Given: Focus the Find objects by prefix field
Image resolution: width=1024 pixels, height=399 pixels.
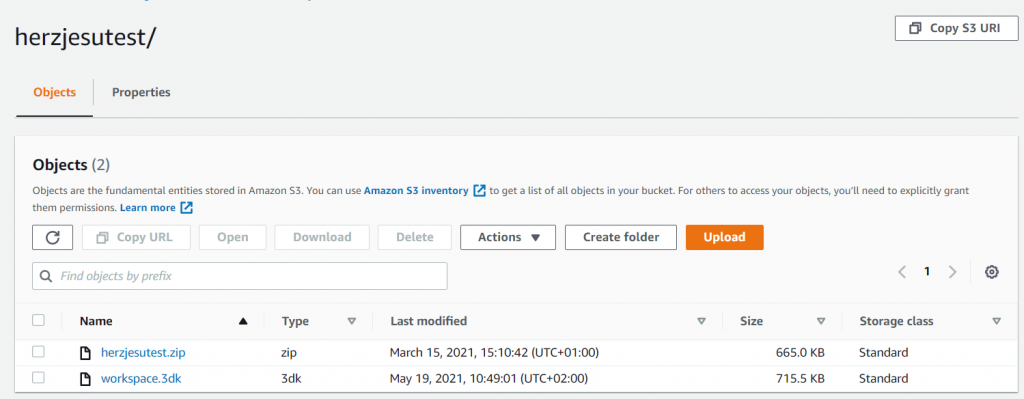Looking at the screenshot, I should (240, 276).
